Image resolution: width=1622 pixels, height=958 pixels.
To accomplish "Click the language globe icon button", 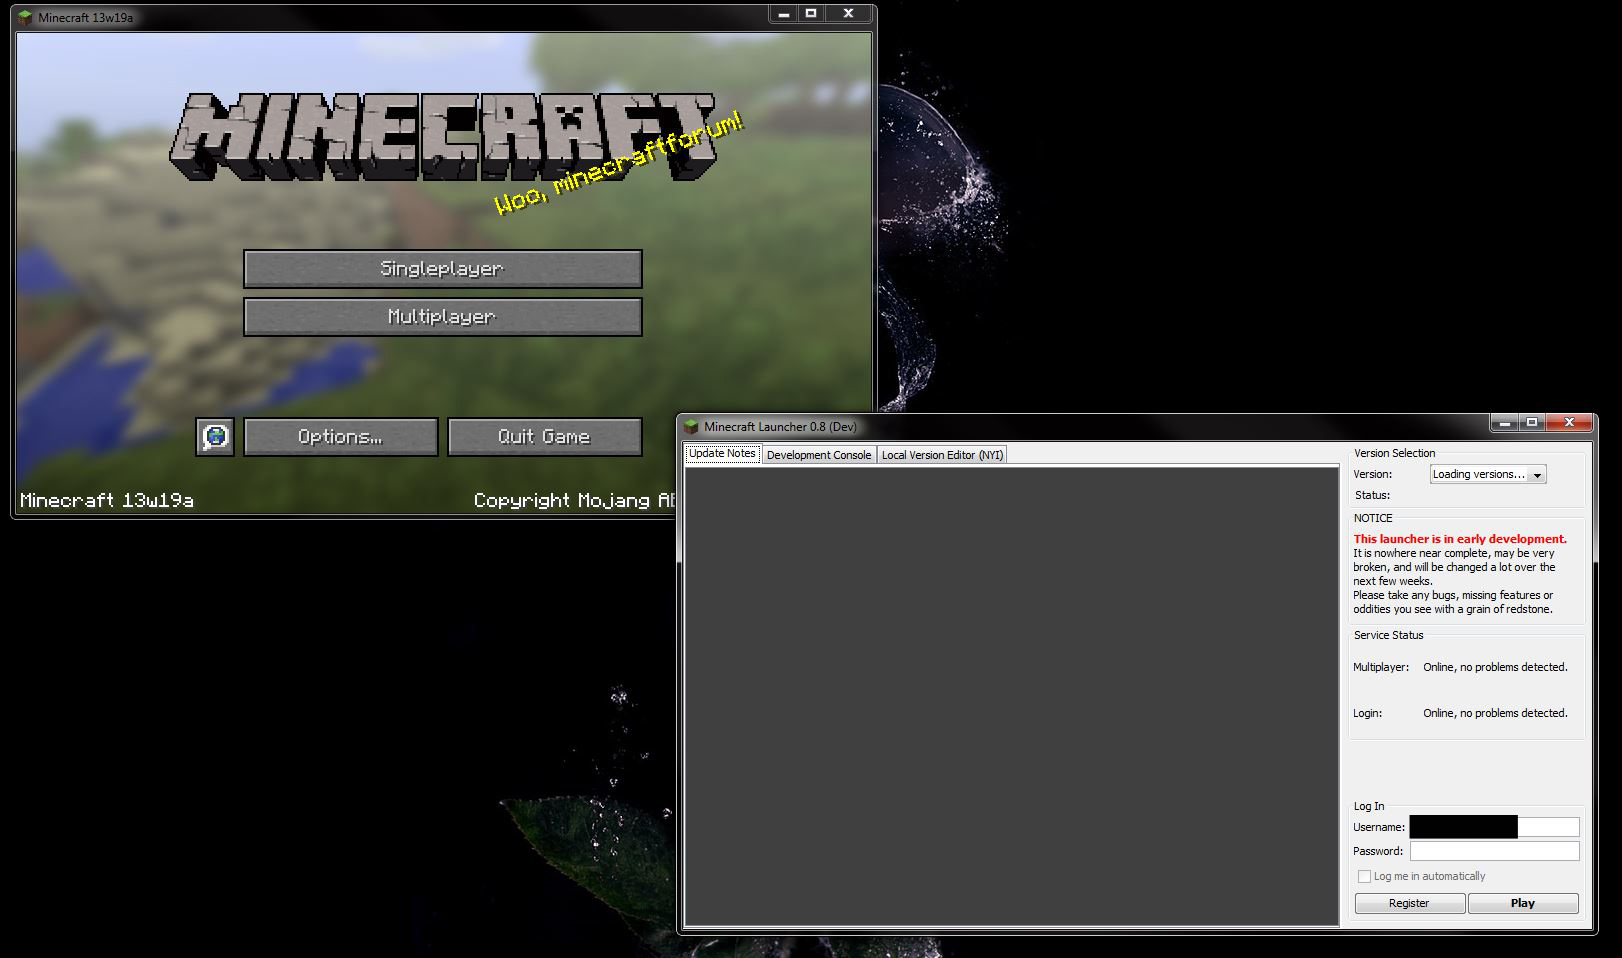I will click(215, 437).
